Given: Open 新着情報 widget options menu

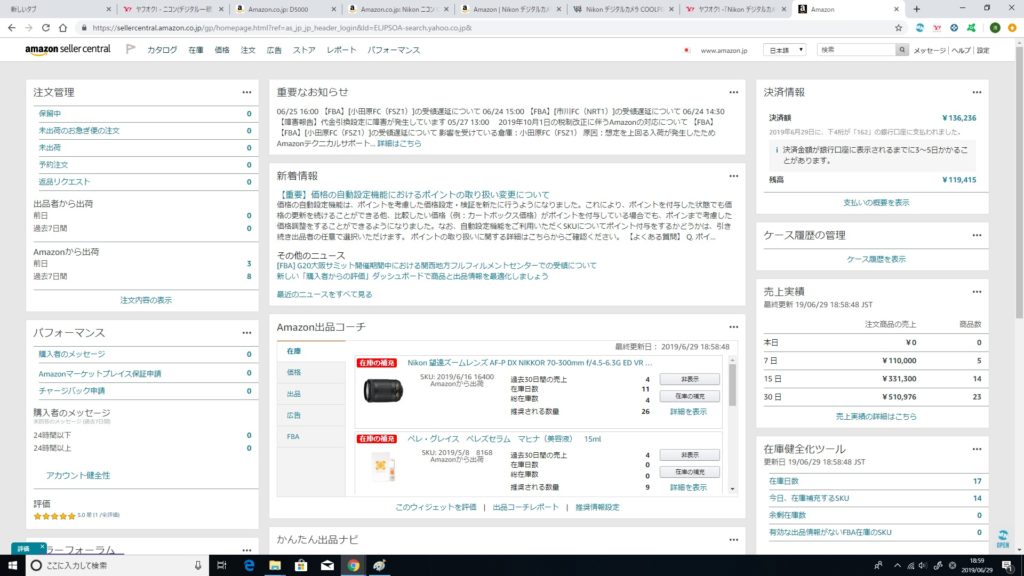Looking at the screenshot, I should 734,176.
